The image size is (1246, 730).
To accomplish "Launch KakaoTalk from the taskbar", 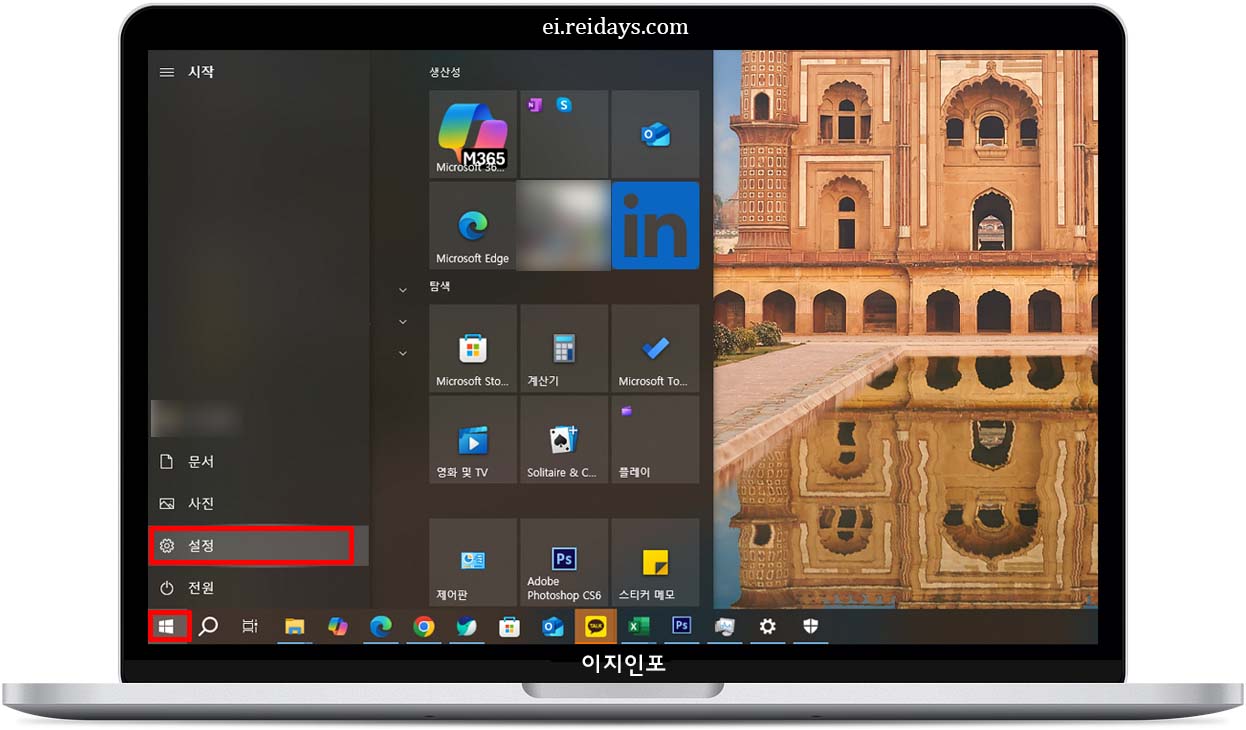I will [x=595, y=626].
